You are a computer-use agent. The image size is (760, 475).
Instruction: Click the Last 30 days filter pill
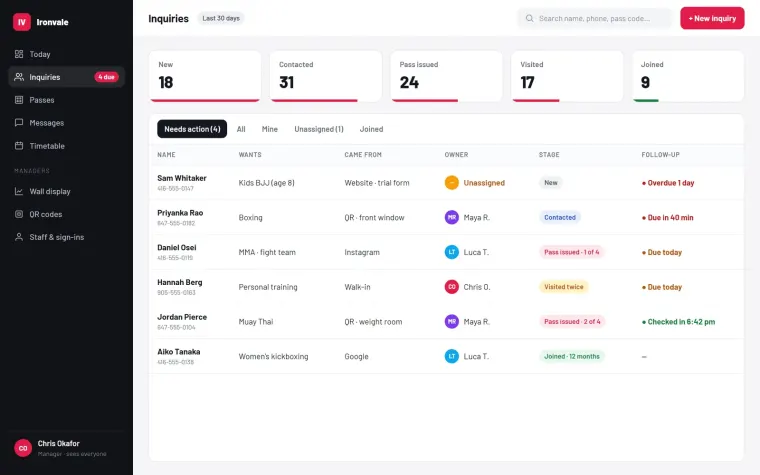(221, 18)
